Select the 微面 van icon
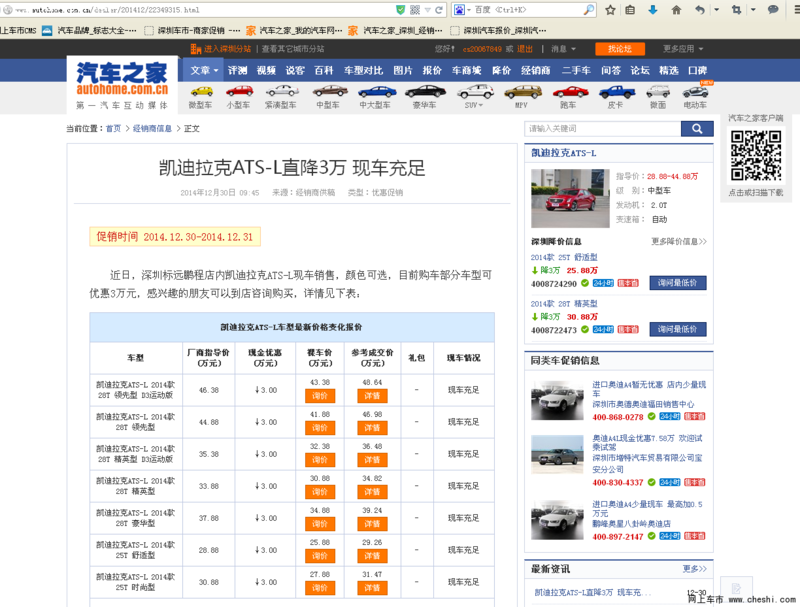 [658, 92]
